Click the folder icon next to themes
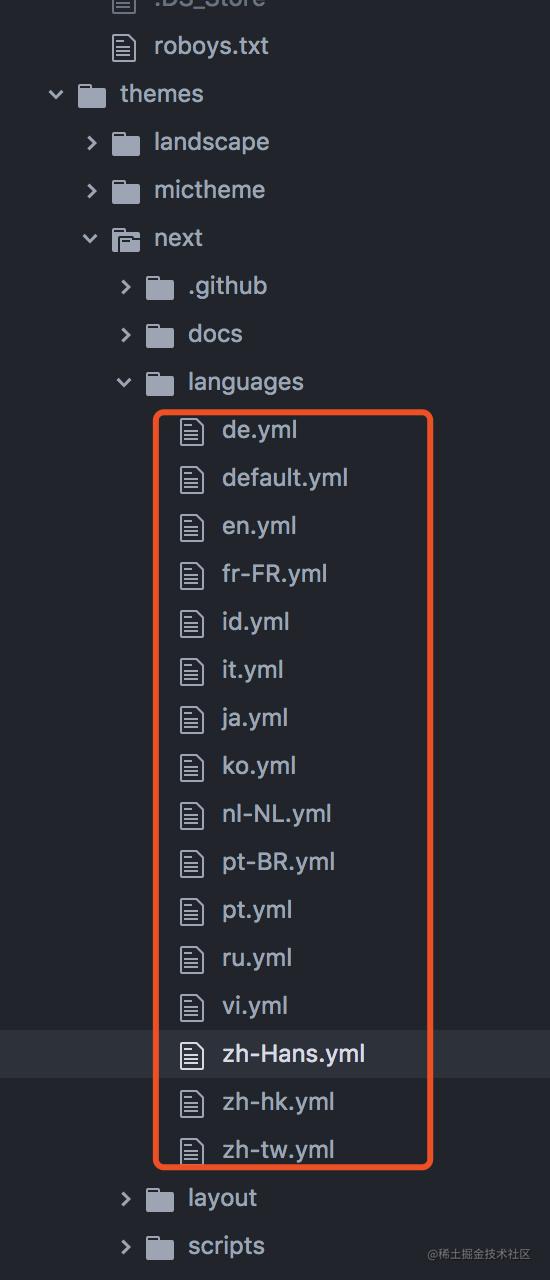This screenshot has height=1280, width=550. [x=92, y=95]
